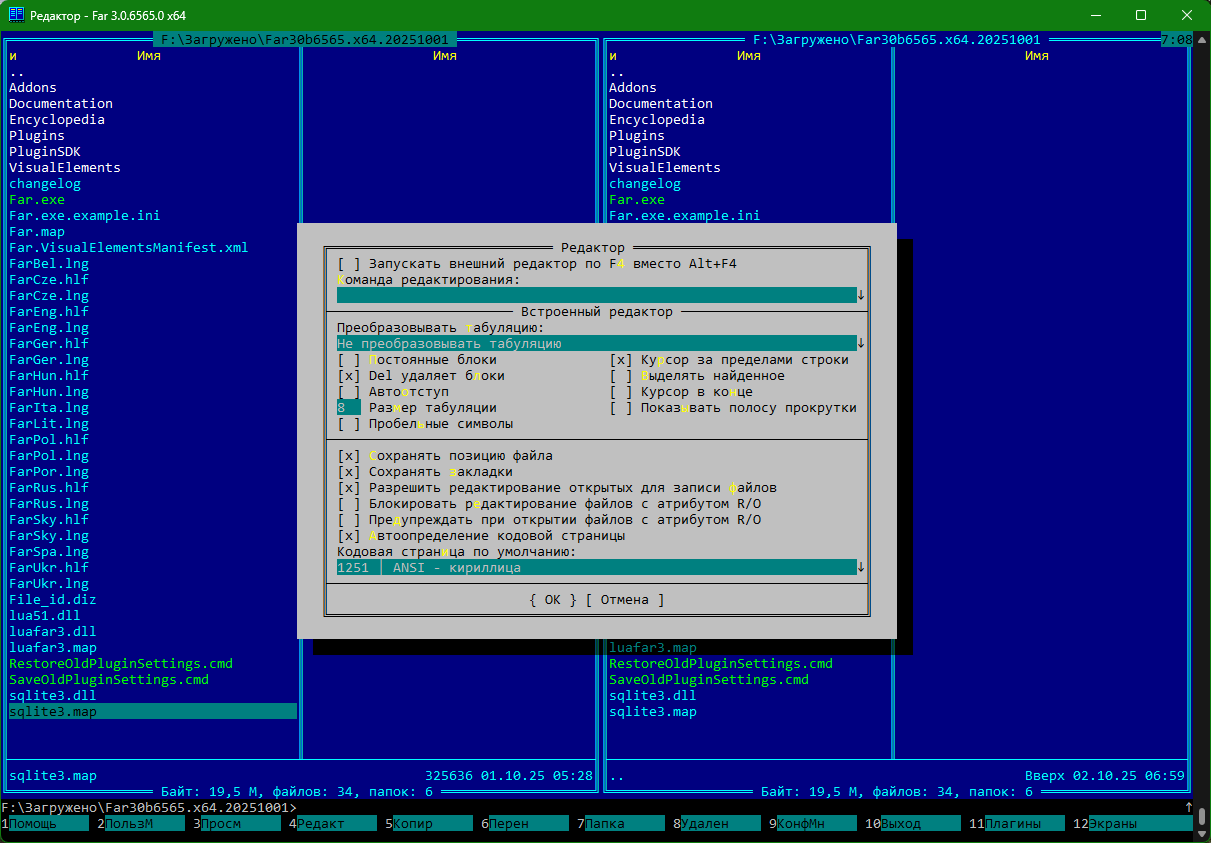Screen dimensions: 1211x843
Task: Click the Far Manager icon in title bar
Action: 16,16
